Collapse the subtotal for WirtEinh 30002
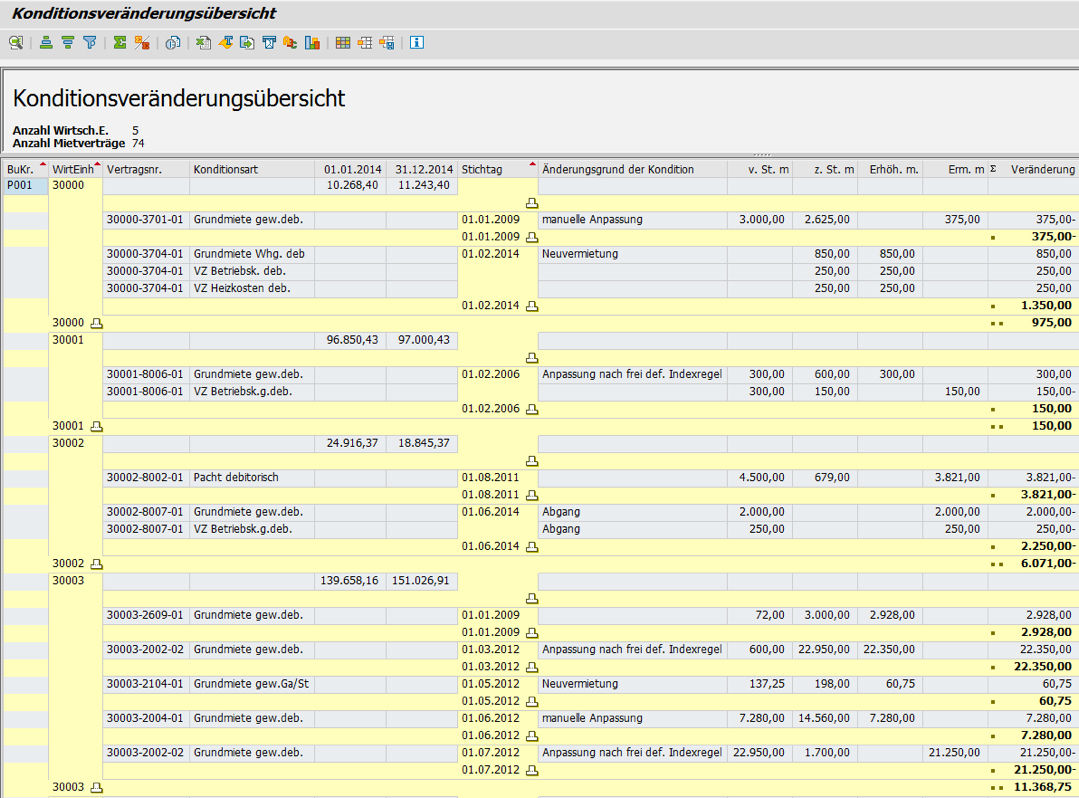1079x798 pixels. pyautogui.click(x=97, y=564)
